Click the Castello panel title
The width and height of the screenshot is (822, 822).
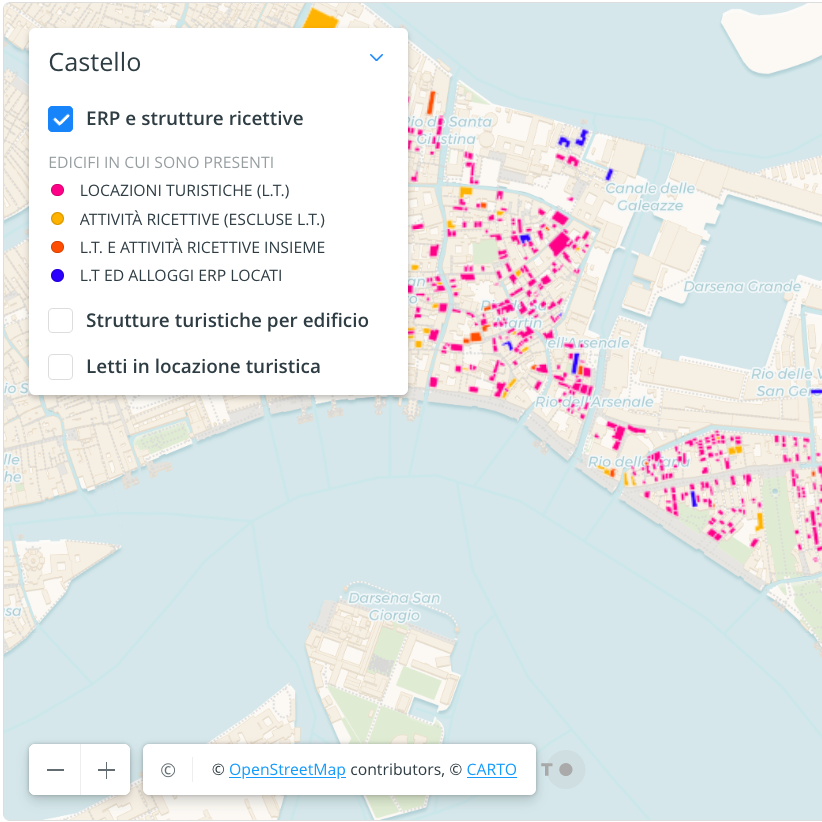point(95,62)
